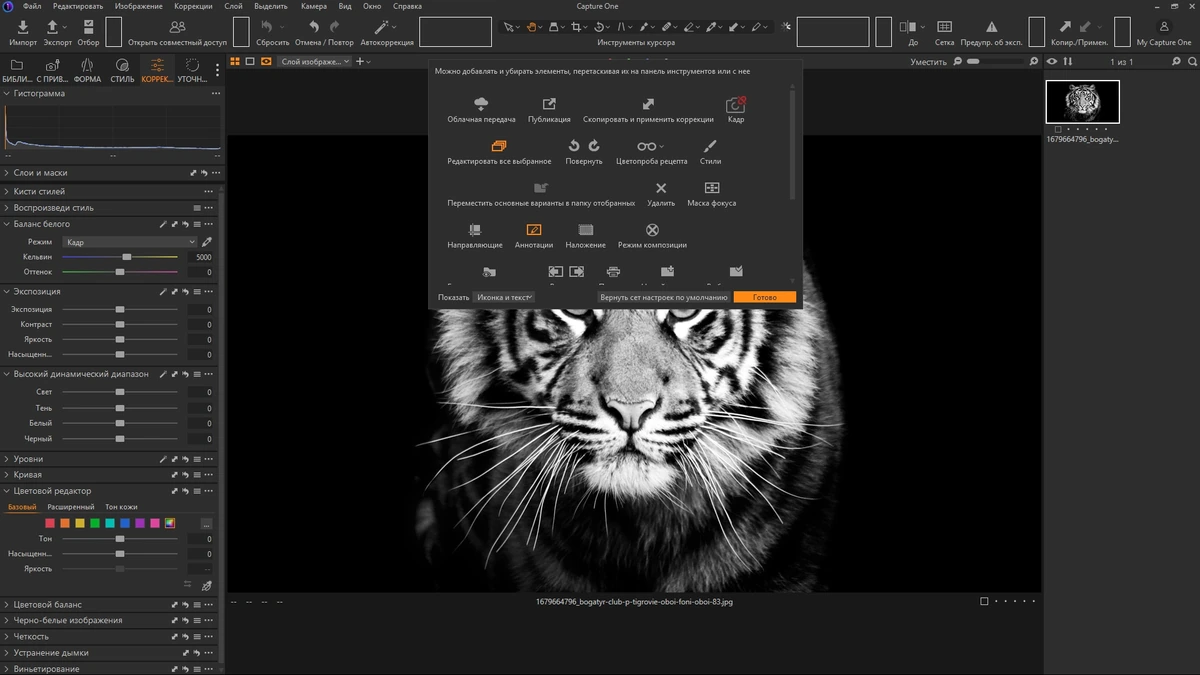Open the Отбор (cull) tool
1200x675 pixels.
88,27
